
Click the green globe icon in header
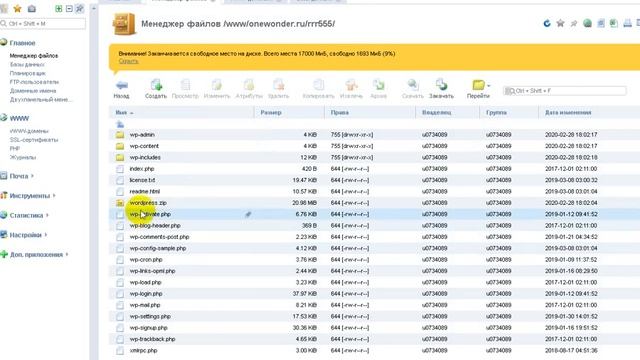coord(587,24)
